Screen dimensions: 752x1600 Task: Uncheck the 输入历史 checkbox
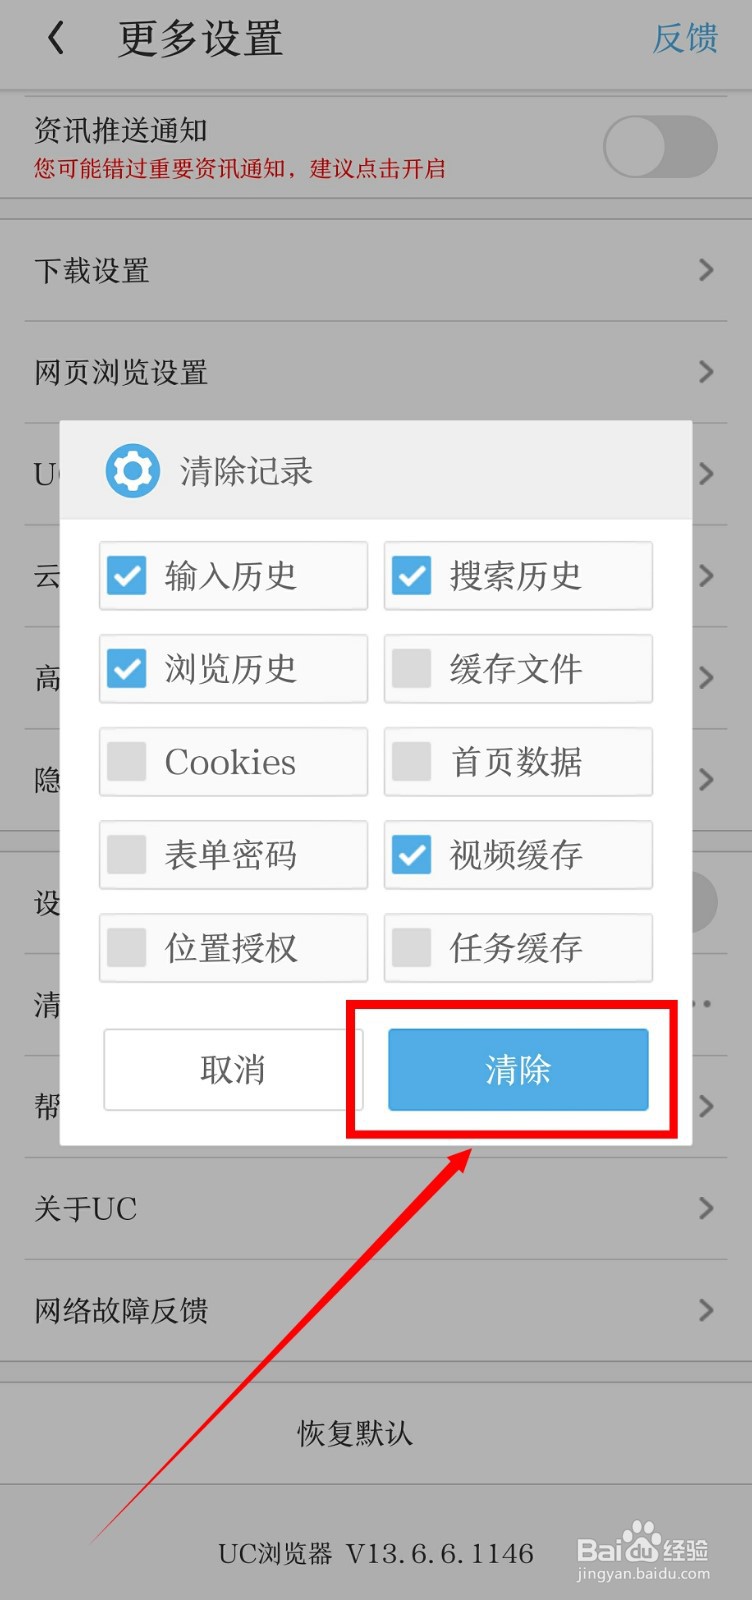(127, 576)
